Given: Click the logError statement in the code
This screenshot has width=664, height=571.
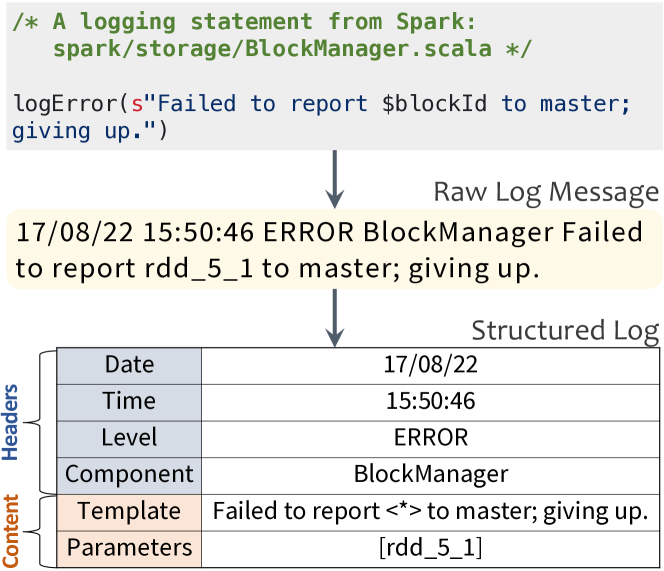Looking at the screenshot, I should tap(320, 116).
